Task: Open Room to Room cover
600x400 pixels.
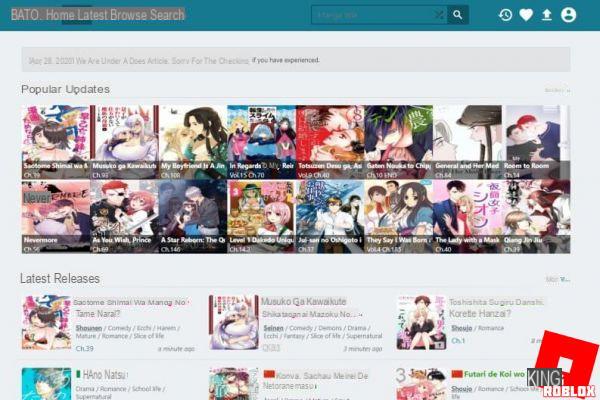Action: [x=536, y=142]
